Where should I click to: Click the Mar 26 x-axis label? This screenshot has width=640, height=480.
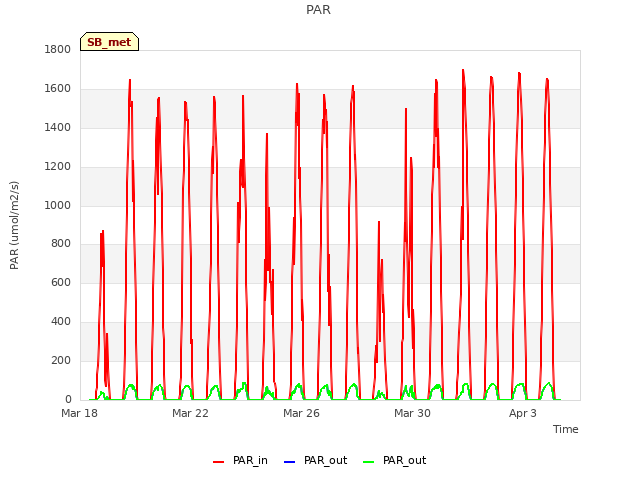[301, 413]
